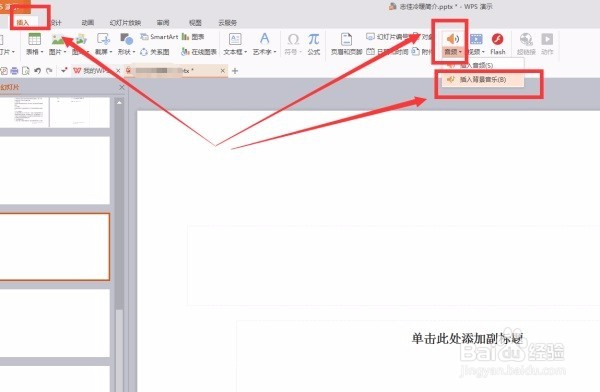
Task: Insert a 关系图 relationship diagram
Action: (155, 52)
